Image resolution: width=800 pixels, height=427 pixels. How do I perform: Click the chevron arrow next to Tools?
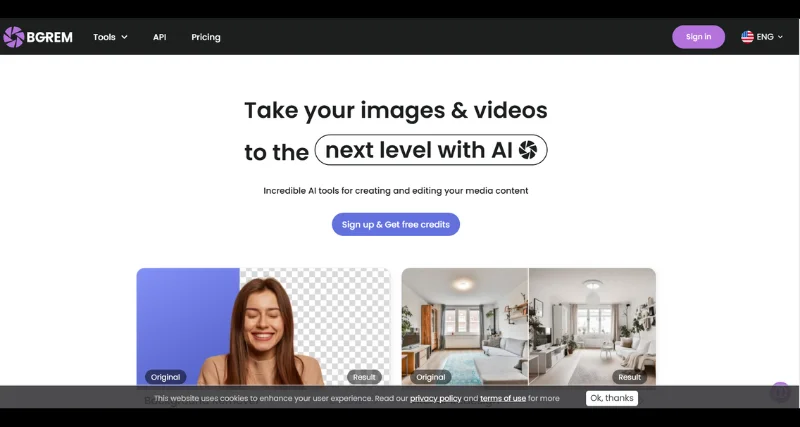pyautogui.click(x=125, y=37)
